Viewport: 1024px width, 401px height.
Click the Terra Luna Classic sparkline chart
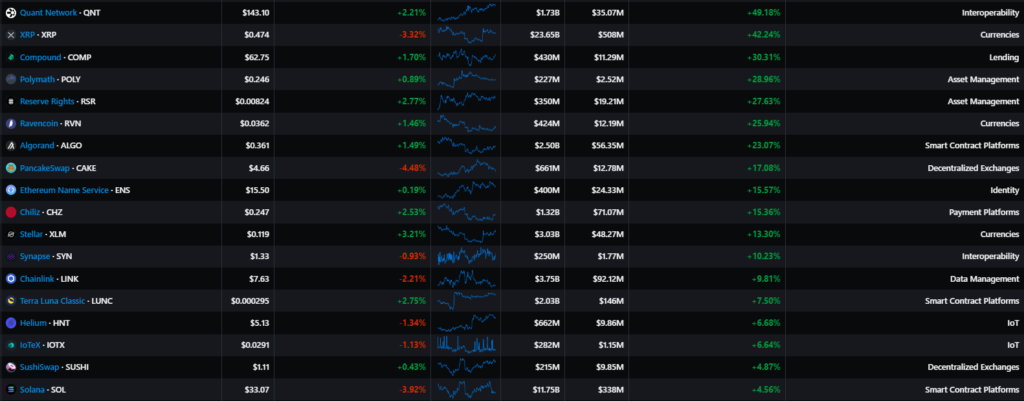click(x=466, y=300)
